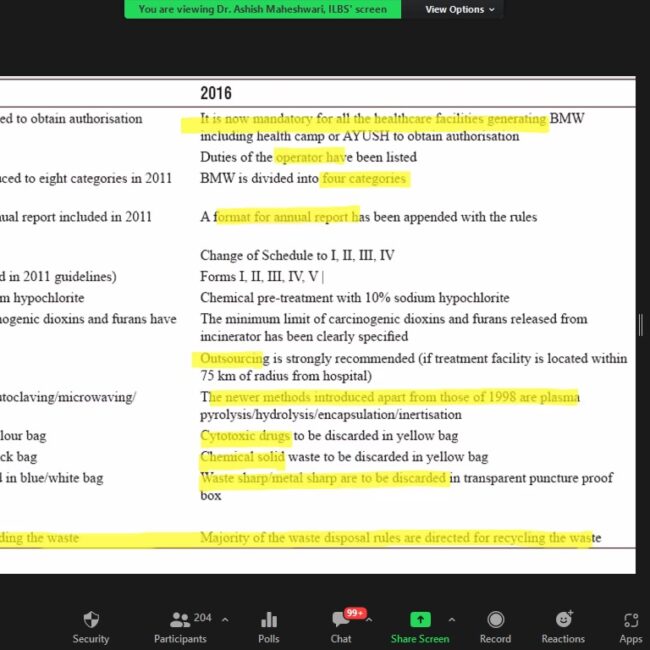Click the participant count 204
The height and width of the screenshot is (650, 650).
tap(204, 618)
